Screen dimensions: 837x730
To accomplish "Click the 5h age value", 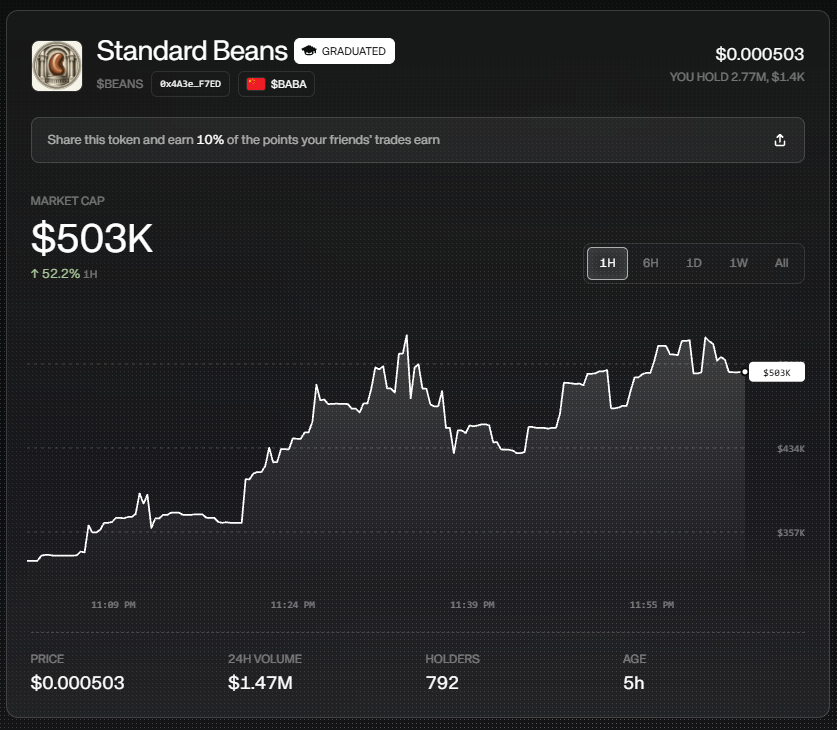I will 634,683.
